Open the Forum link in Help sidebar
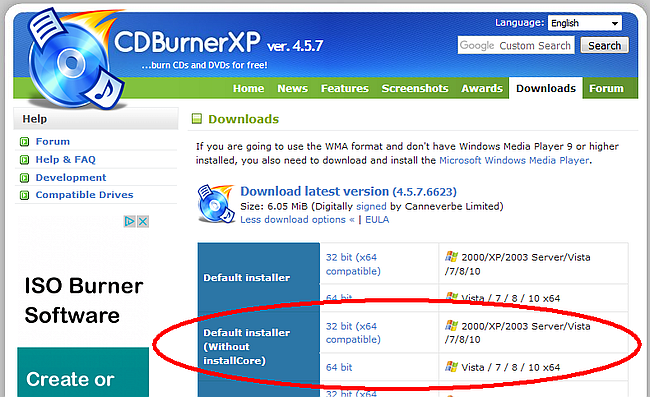 [53, 142]
